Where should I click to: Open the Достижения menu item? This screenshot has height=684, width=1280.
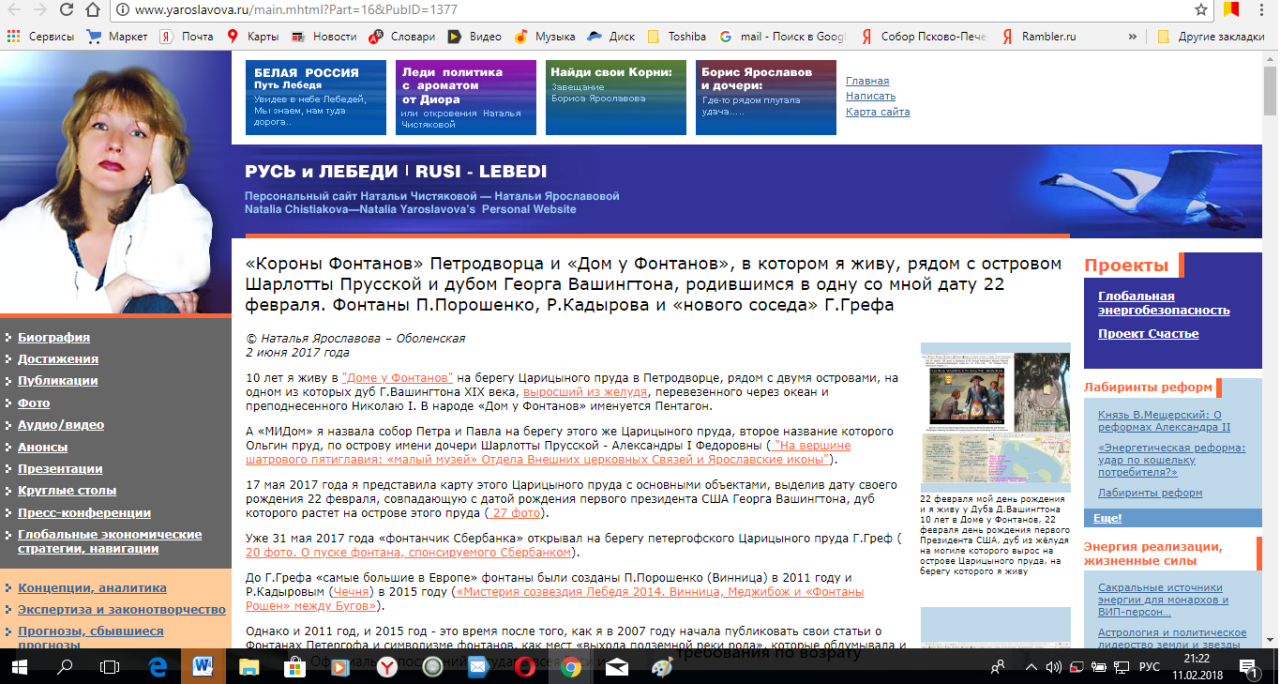(58, 359)
